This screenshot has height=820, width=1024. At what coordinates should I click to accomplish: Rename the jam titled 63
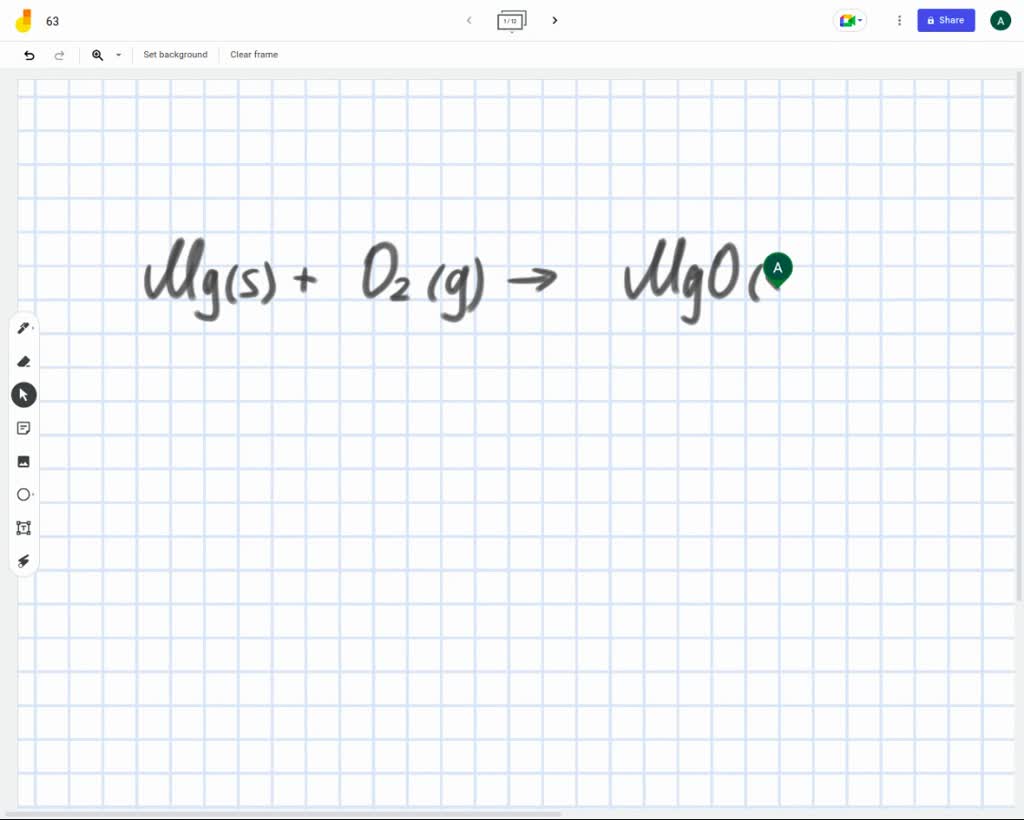(52, 20)
